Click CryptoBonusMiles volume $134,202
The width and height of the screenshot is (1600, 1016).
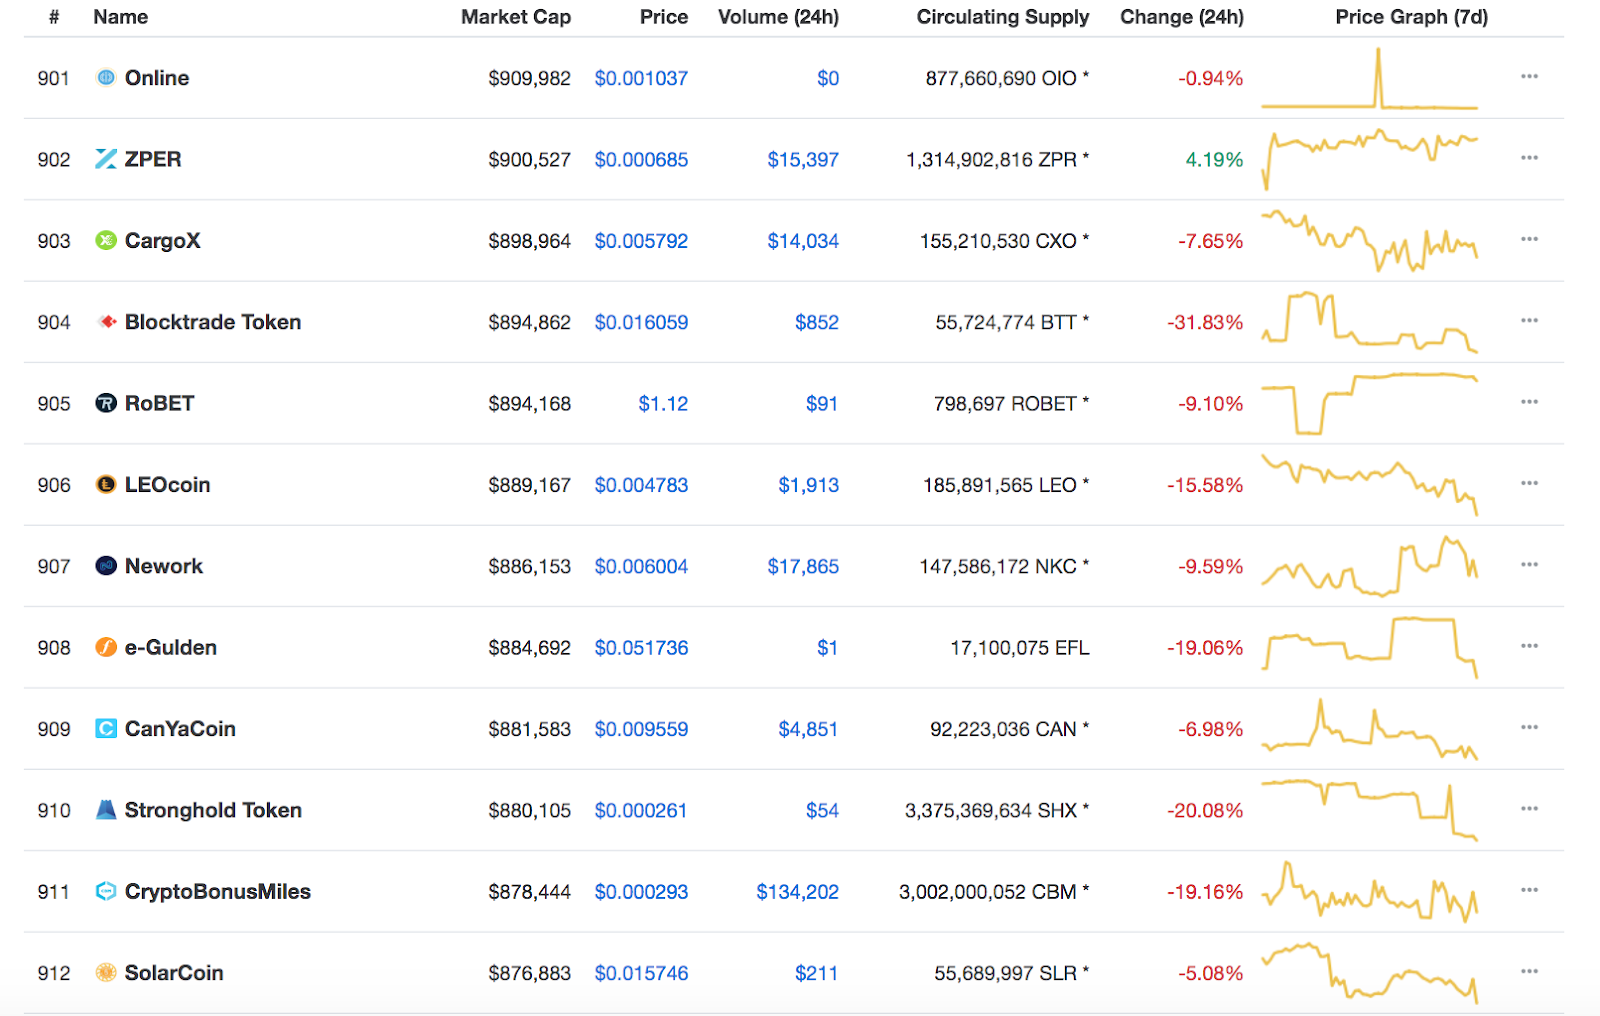point(797,891)
